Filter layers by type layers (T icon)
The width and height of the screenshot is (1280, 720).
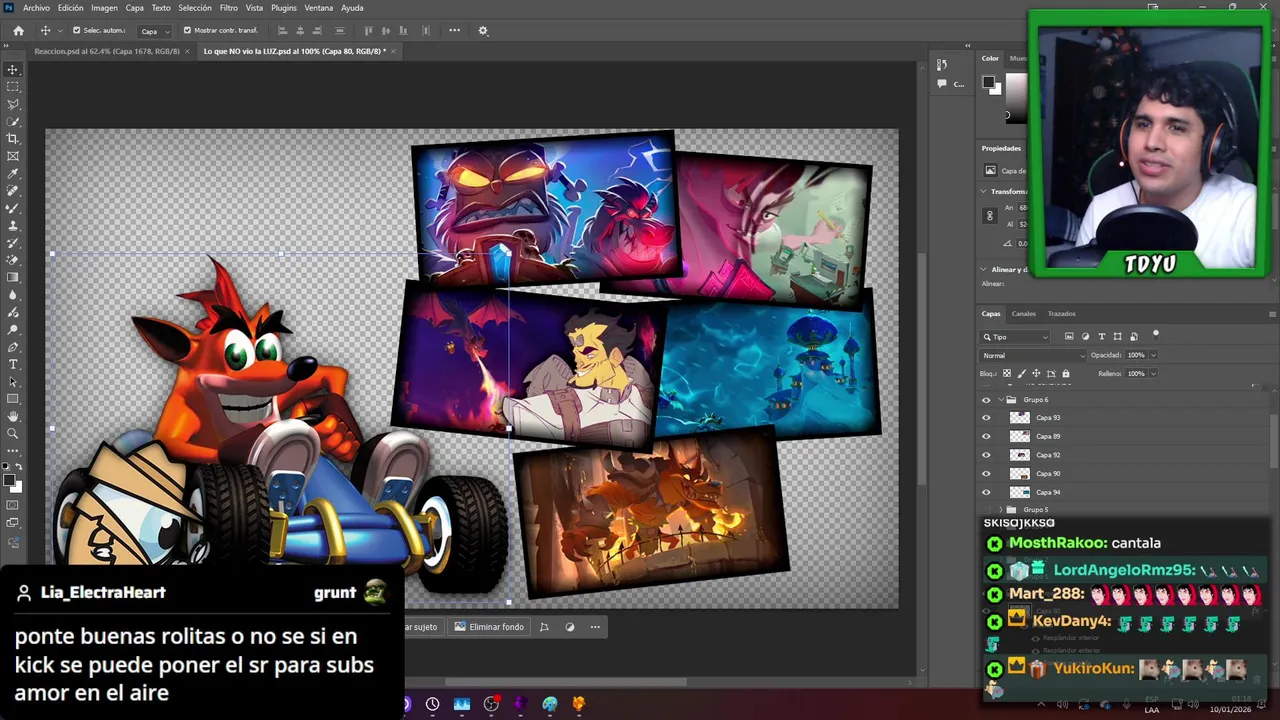coord(1102,337)
